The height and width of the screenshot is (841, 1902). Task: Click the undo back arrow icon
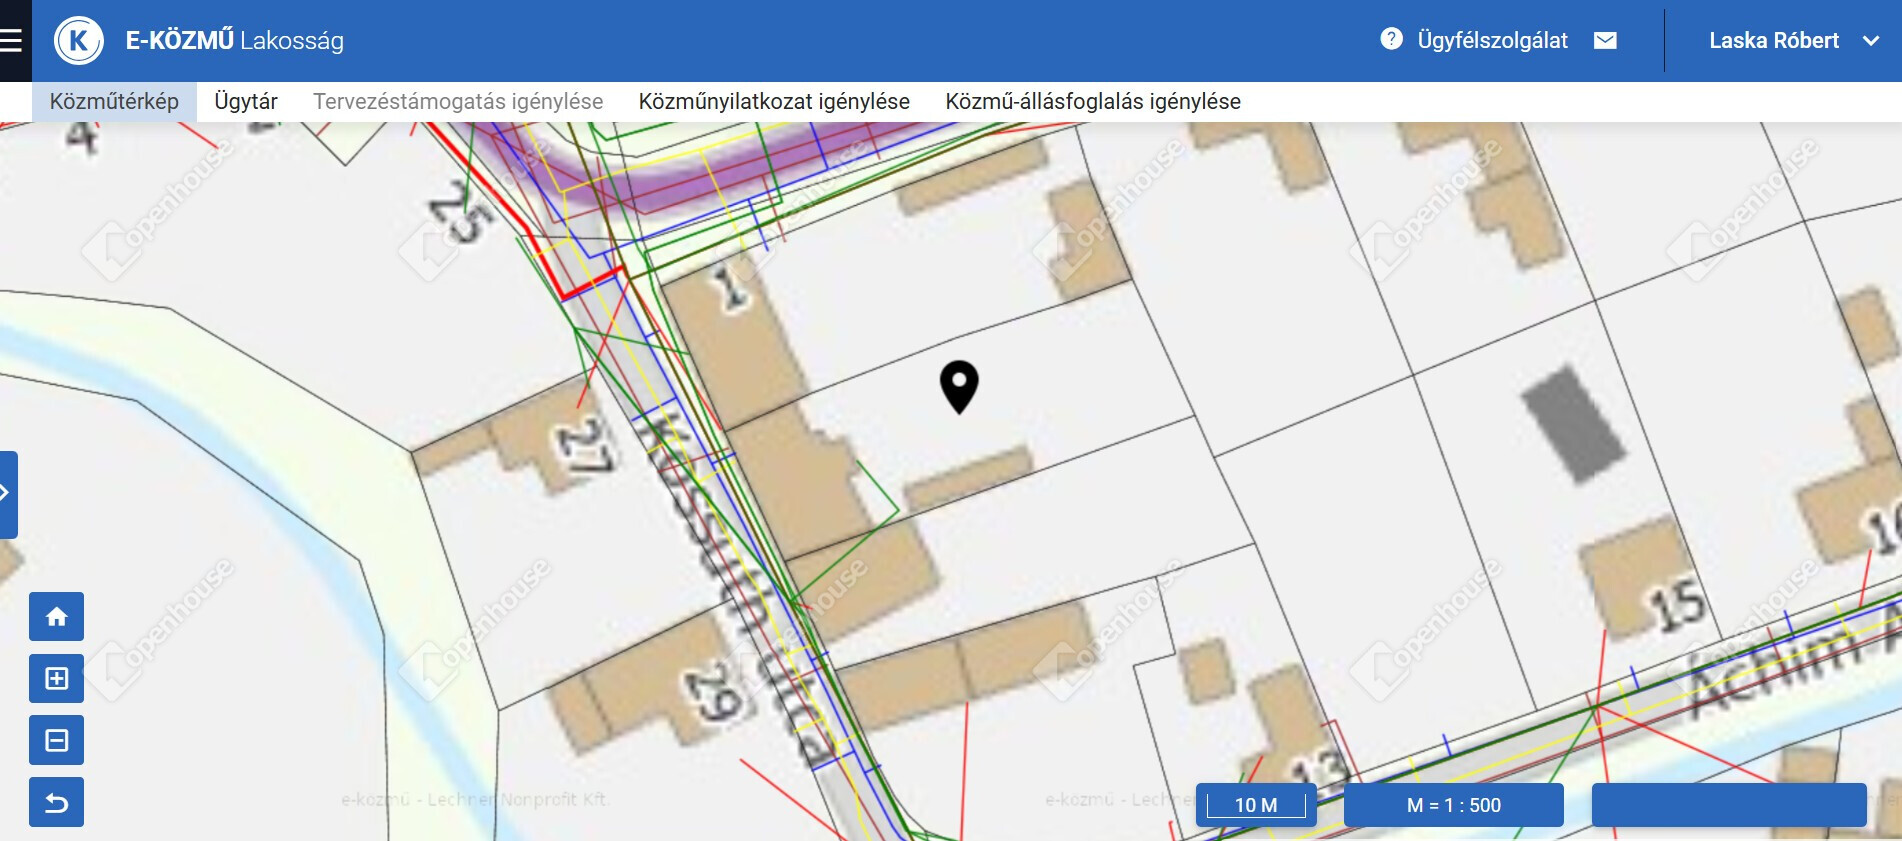[57, 803]
